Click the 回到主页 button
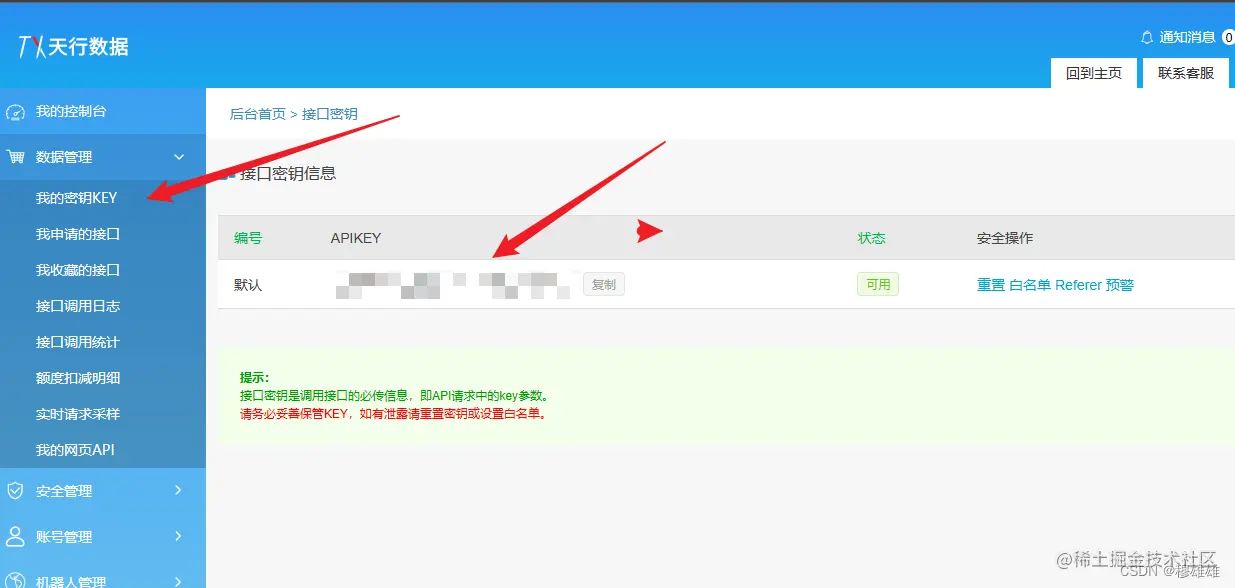The width and height of the screenshot is (1235, 588). point(1093,72)
